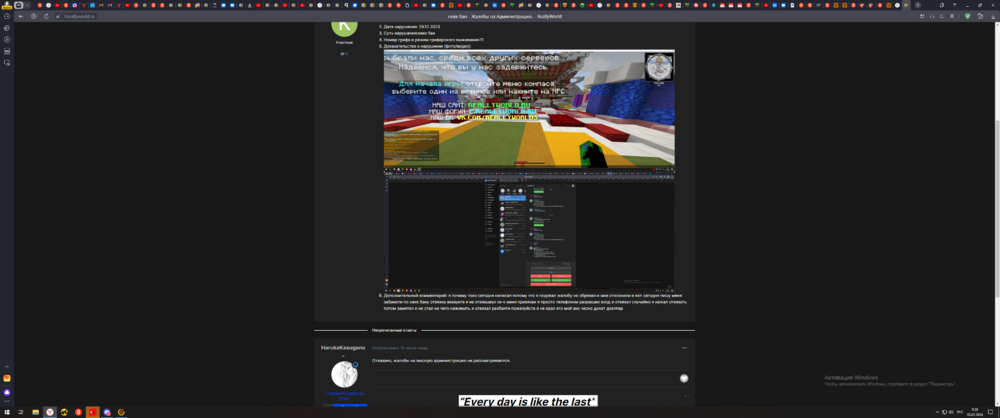Open the Windows notification center icon
Screen dimensions: 1000x418
(x=991, y=412)
